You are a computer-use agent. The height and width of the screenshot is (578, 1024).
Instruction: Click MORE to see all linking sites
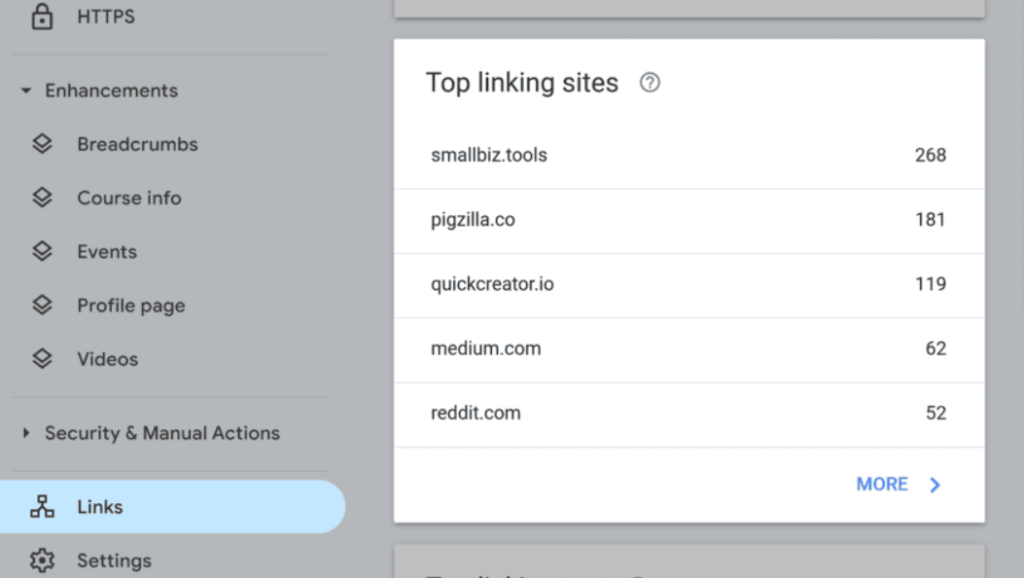point(882,484)
